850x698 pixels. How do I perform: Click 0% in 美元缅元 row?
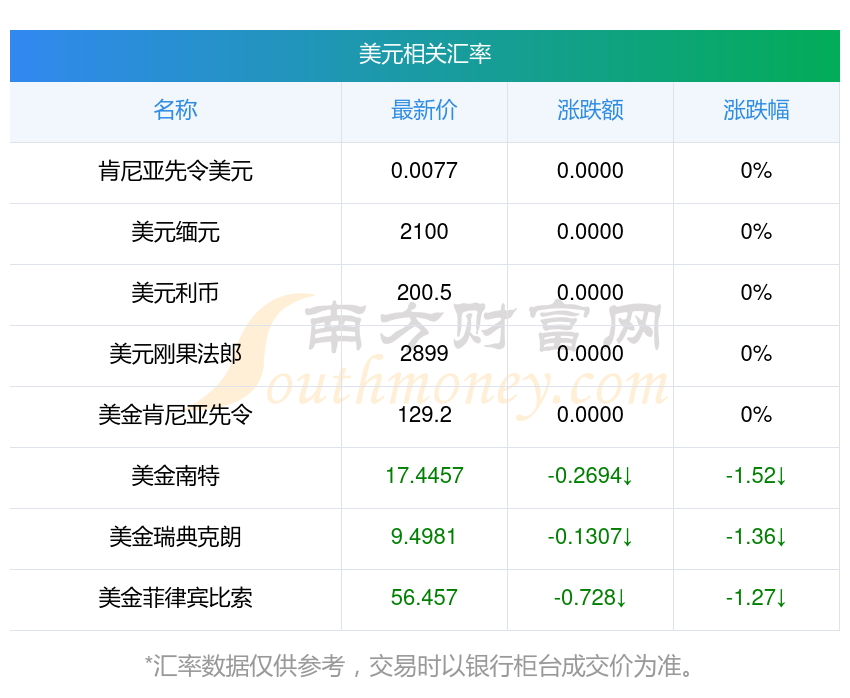(756, 232)
